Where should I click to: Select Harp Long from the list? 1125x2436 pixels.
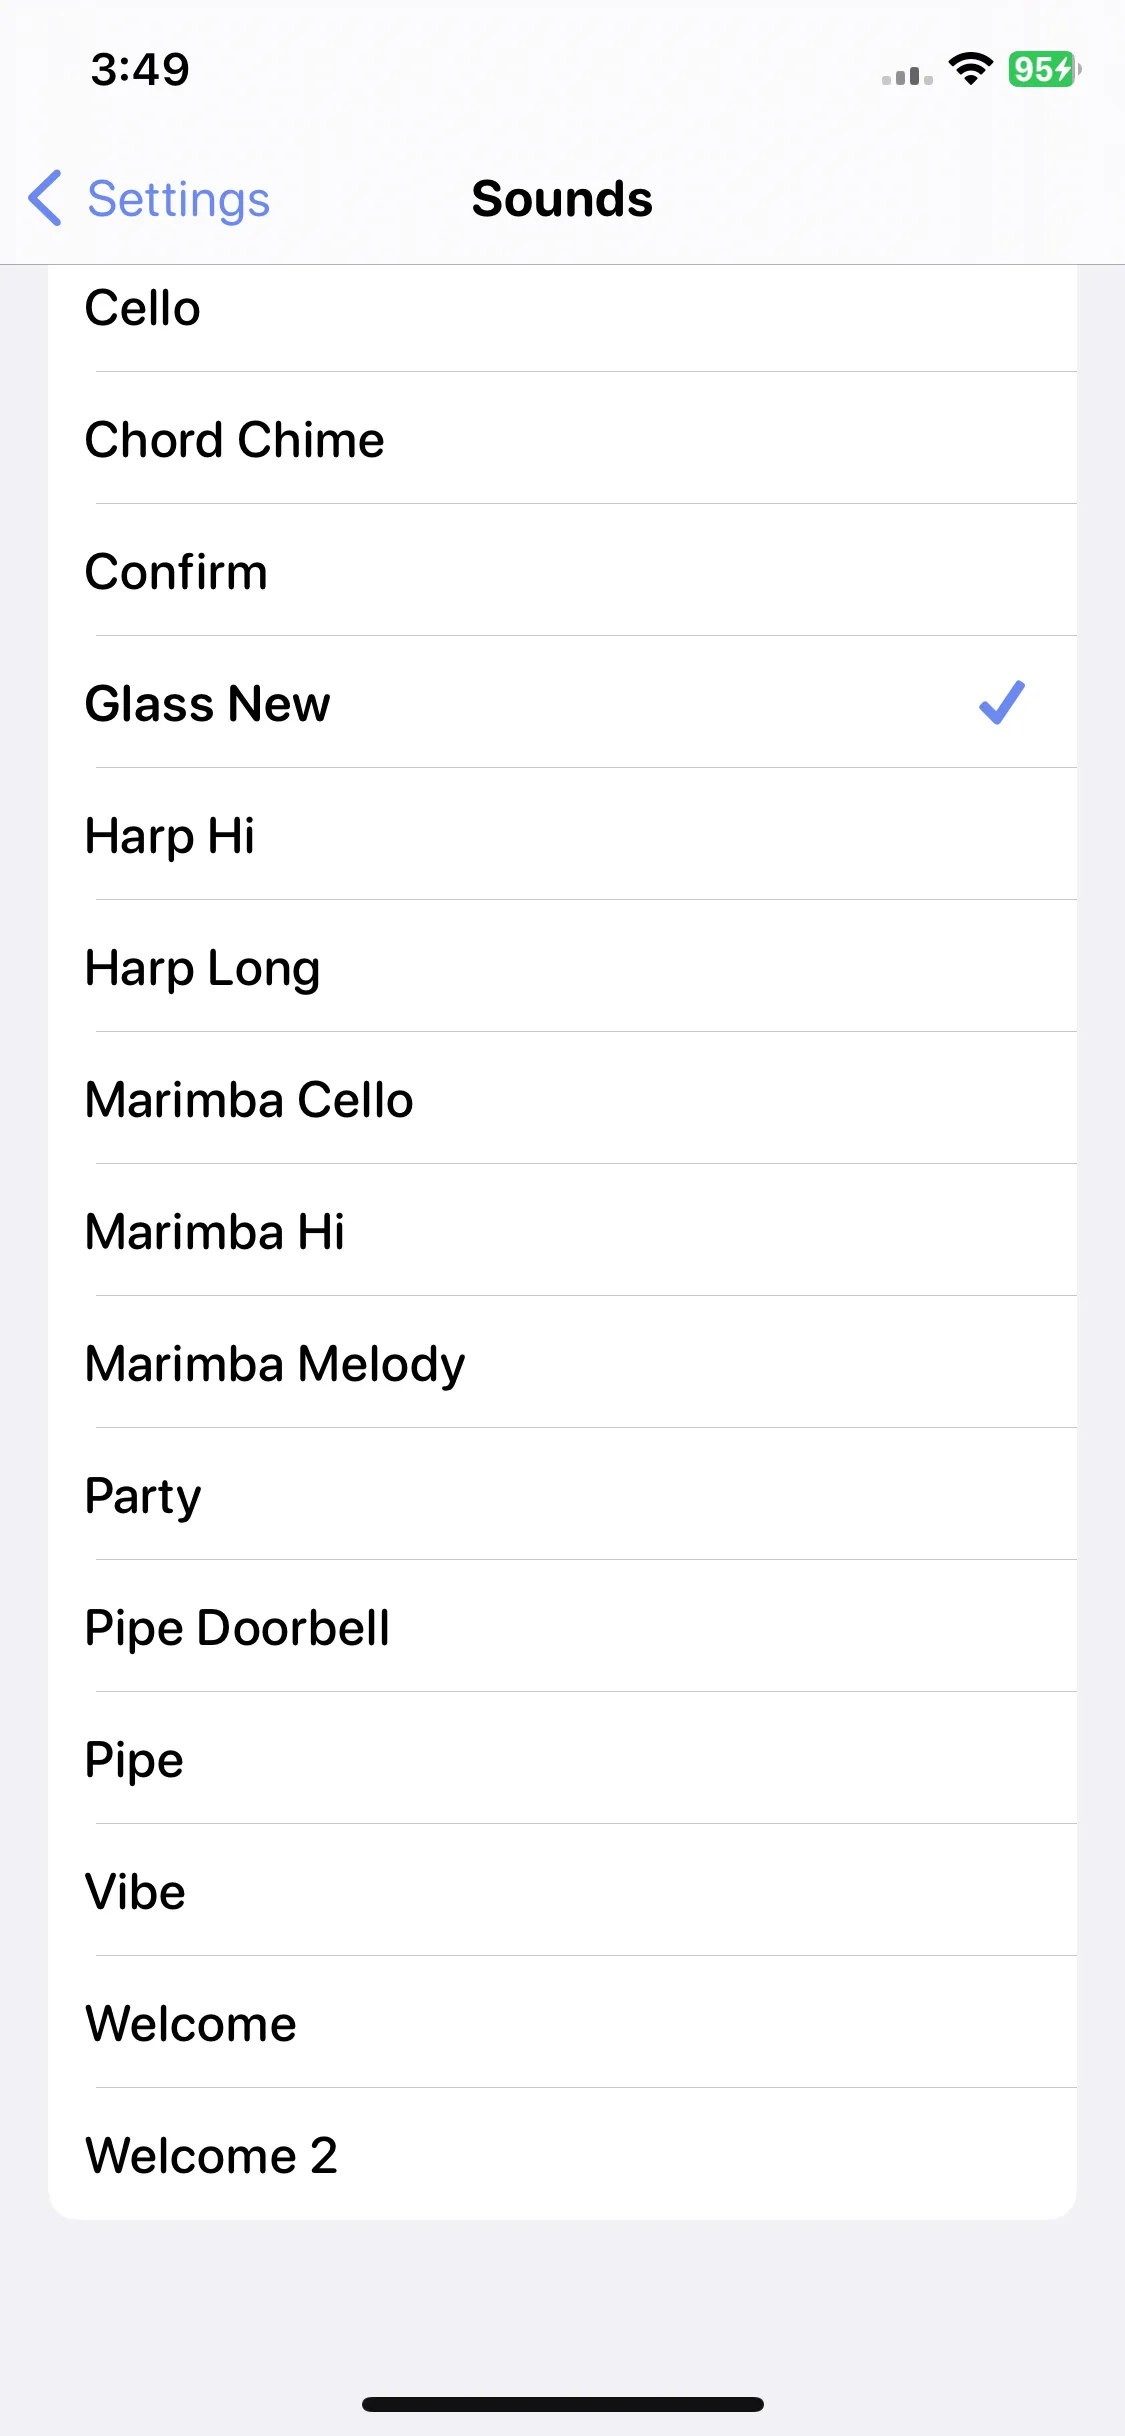pyautogui.click(x=562, y=967)
